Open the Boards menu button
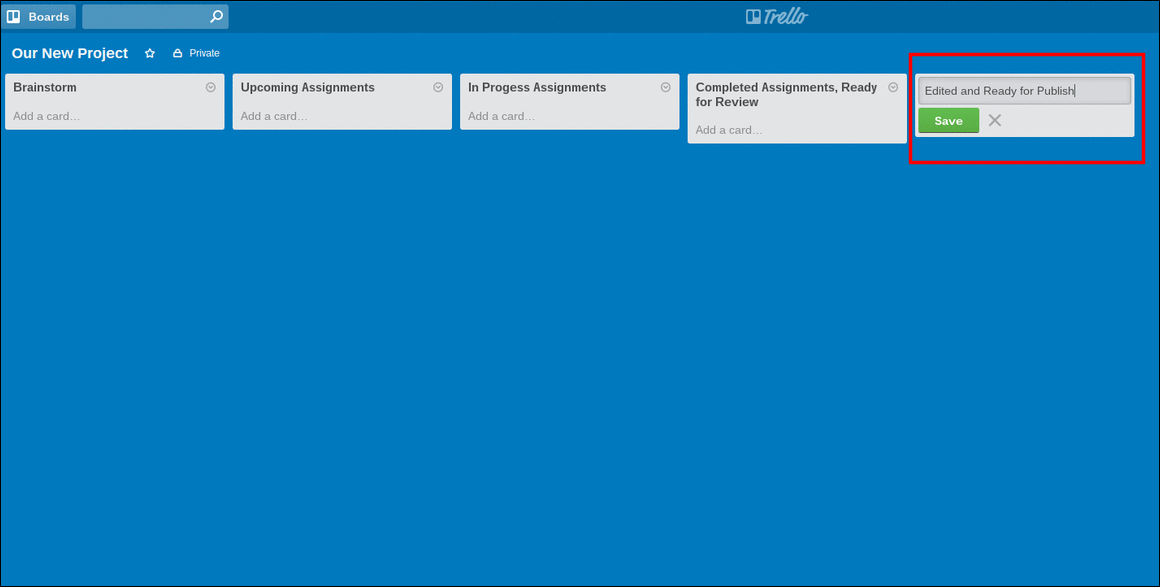Viewport: 1160px width, 587px height. 40,16
